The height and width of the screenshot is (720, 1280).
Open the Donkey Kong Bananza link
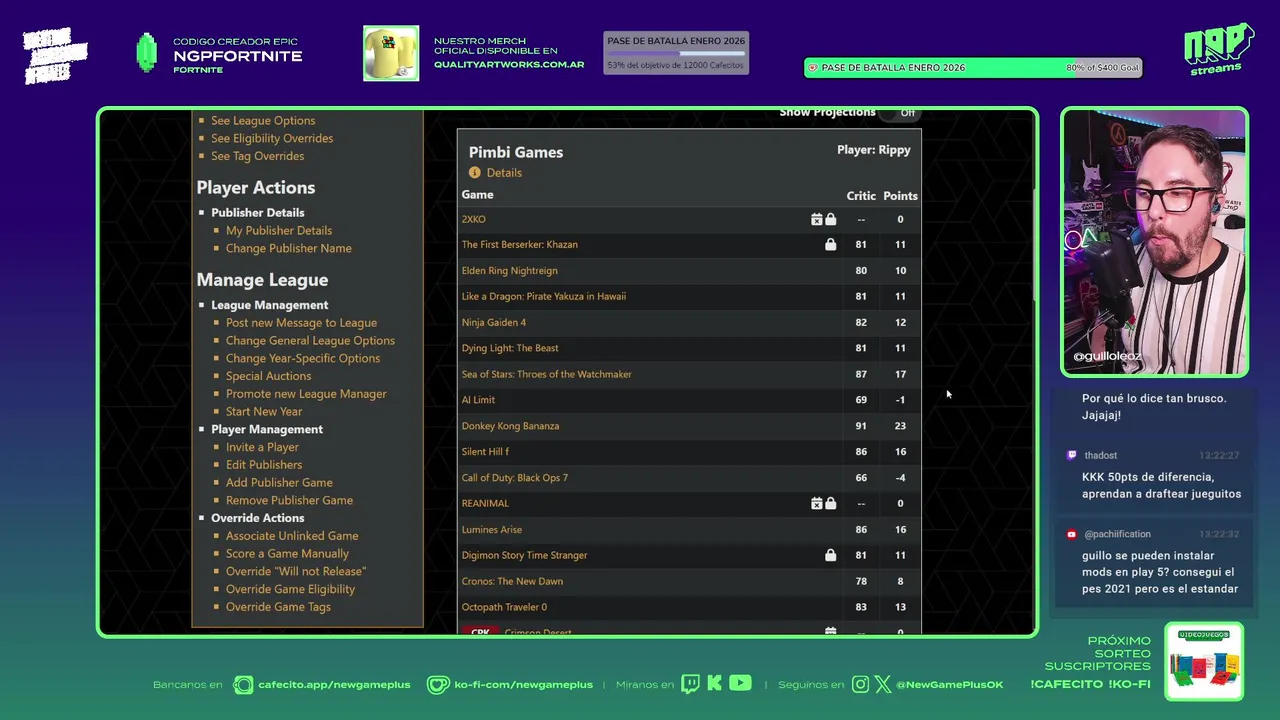tap(510, 426)
